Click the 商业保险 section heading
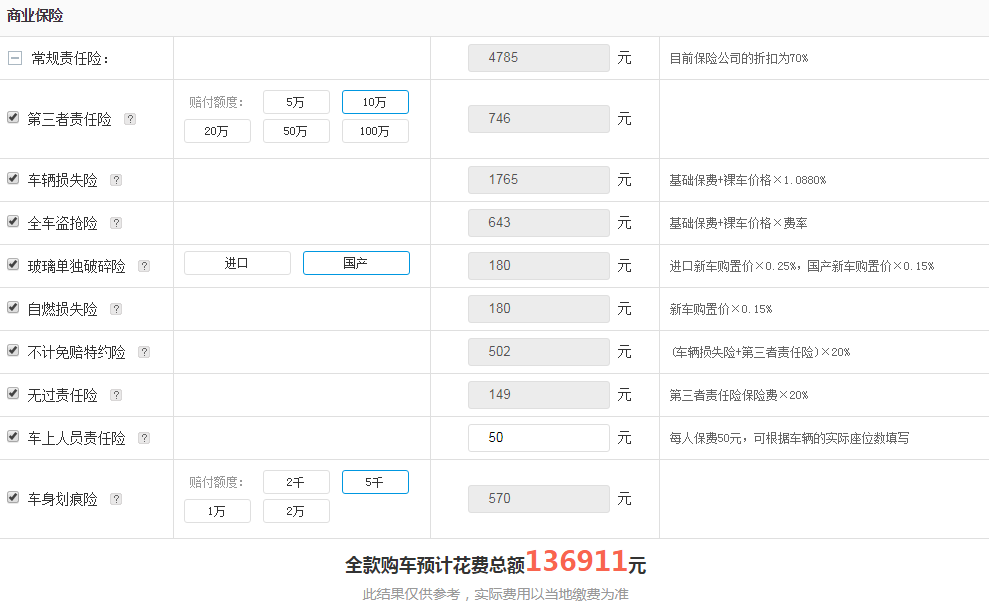 point(35,15)
